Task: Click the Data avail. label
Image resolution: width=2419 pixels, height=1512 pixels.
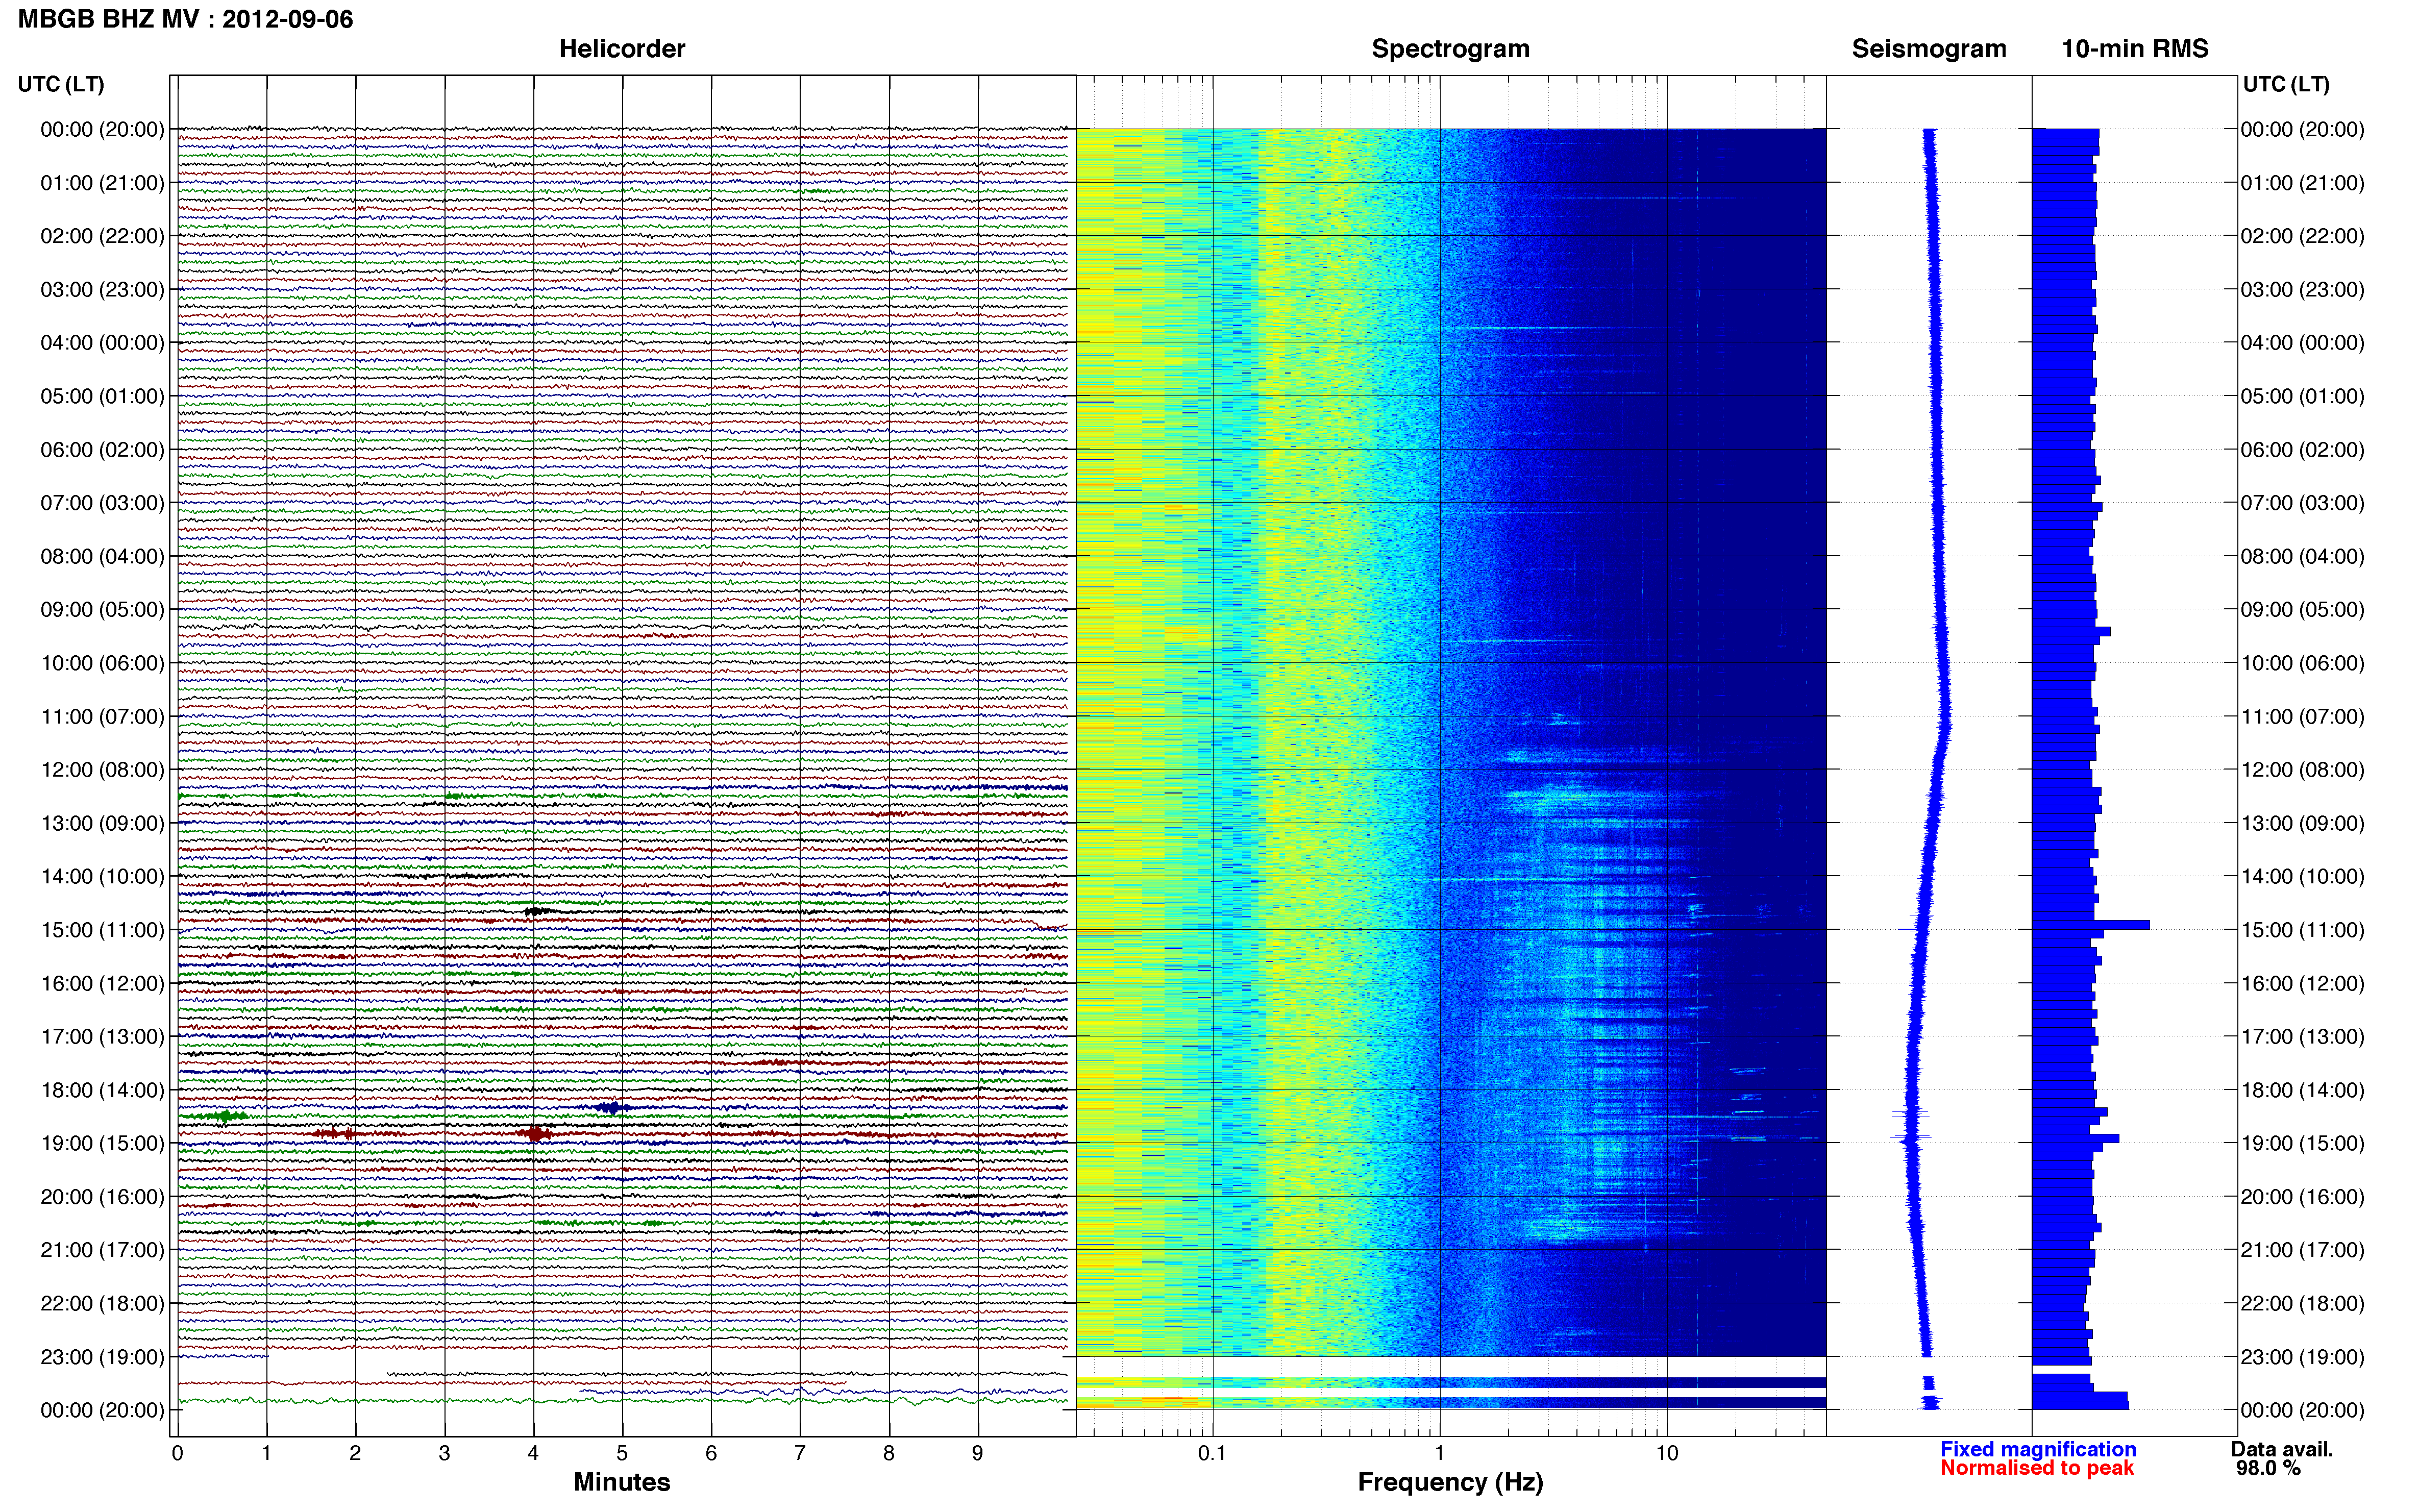Action: pos(2282,1449)
